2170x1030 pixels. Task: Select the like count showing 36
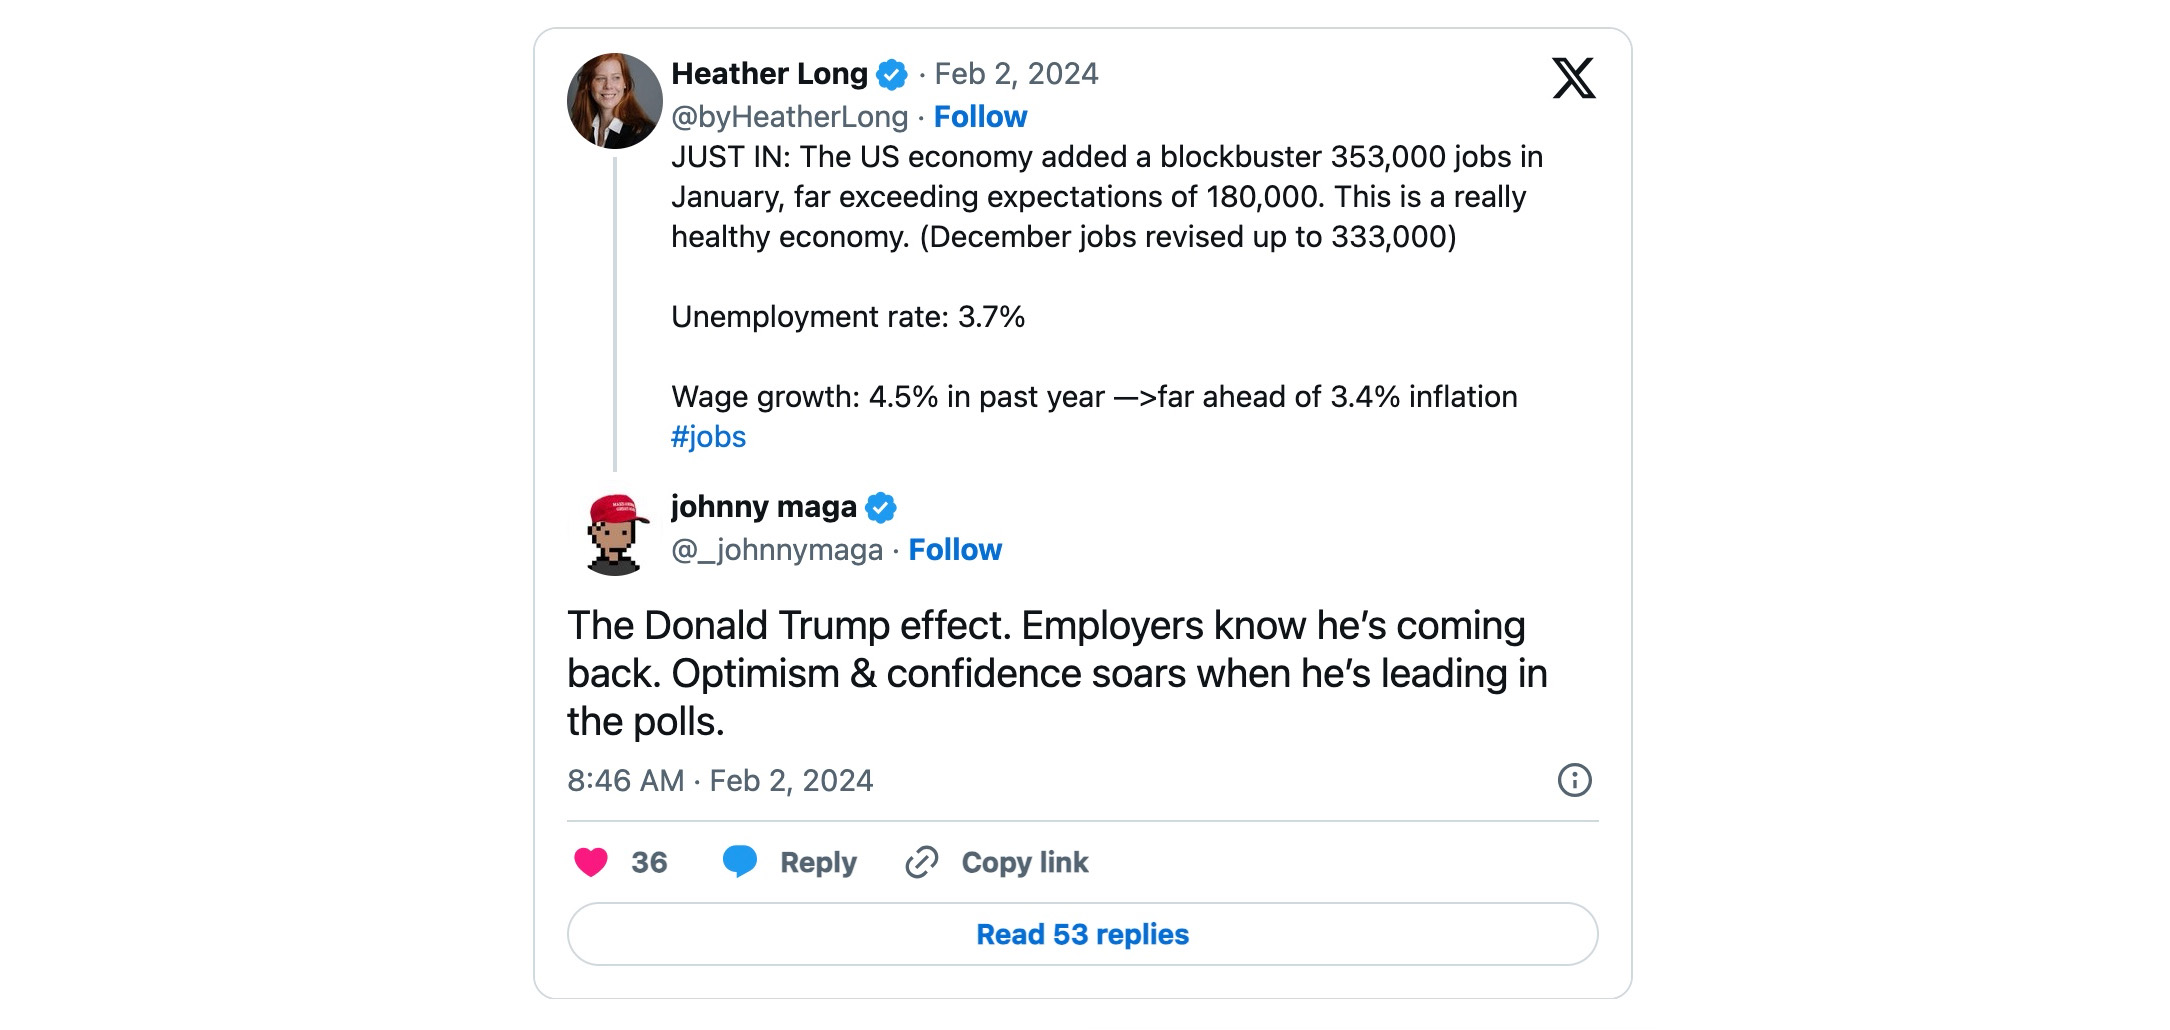pos(649,861)
